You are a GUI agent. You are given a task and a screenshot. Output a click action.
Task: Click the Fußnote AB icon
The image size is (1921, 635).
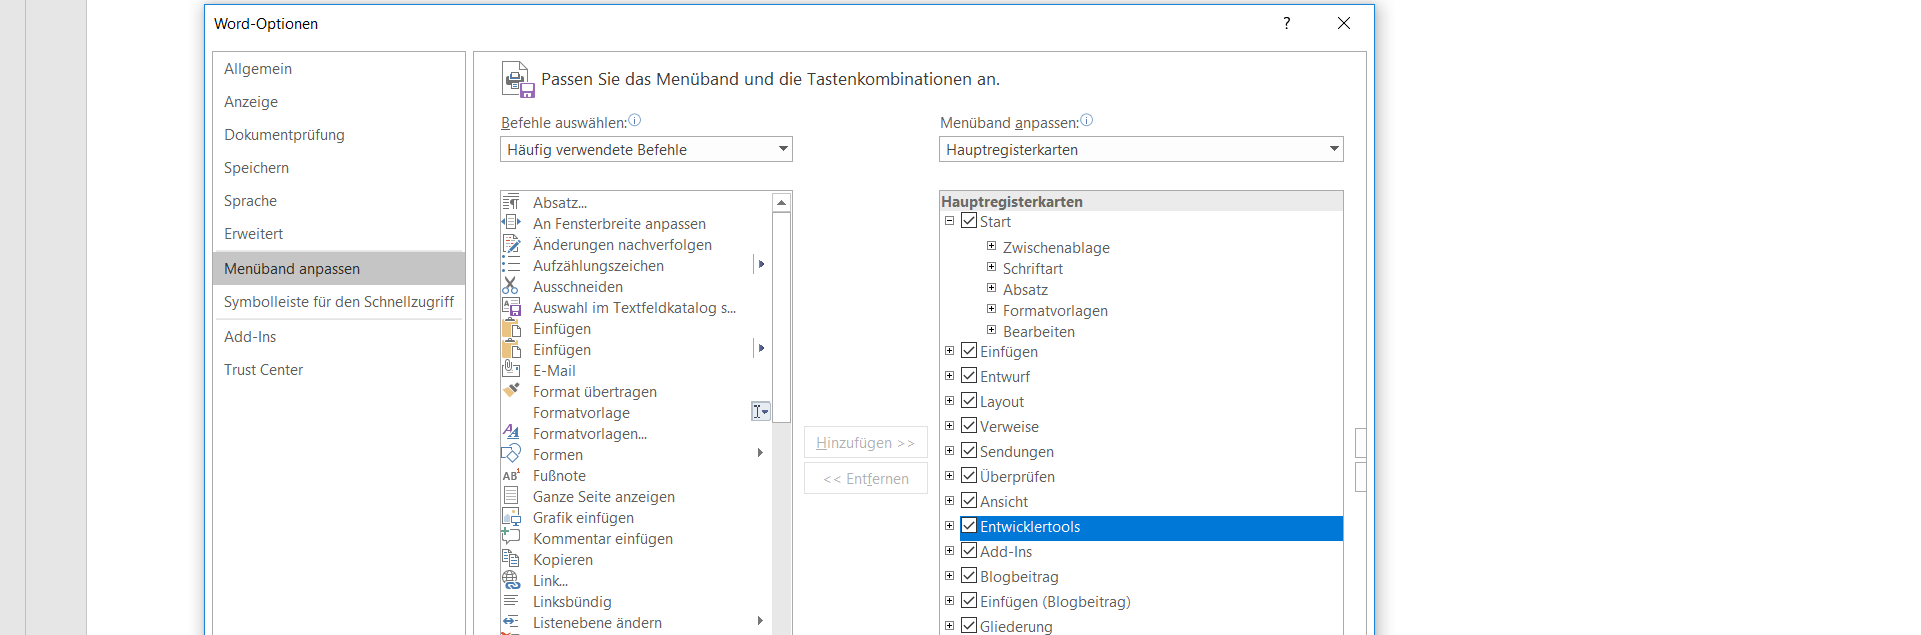511,475
